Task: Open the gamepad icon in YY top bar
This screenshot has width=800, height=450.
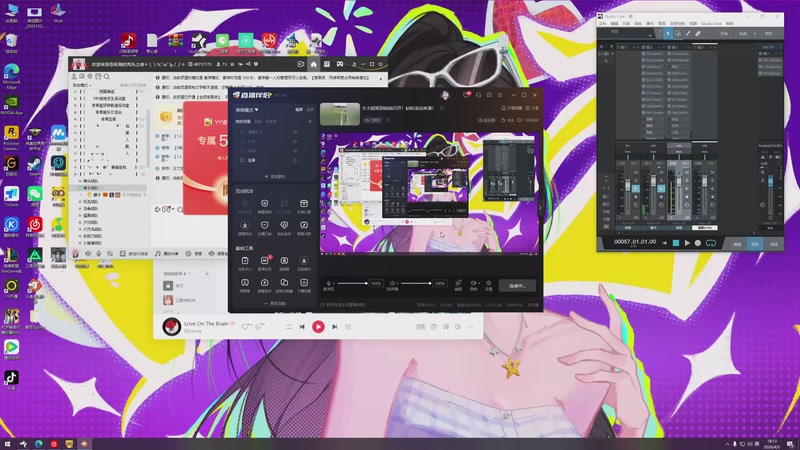Action: coord(340,64)
